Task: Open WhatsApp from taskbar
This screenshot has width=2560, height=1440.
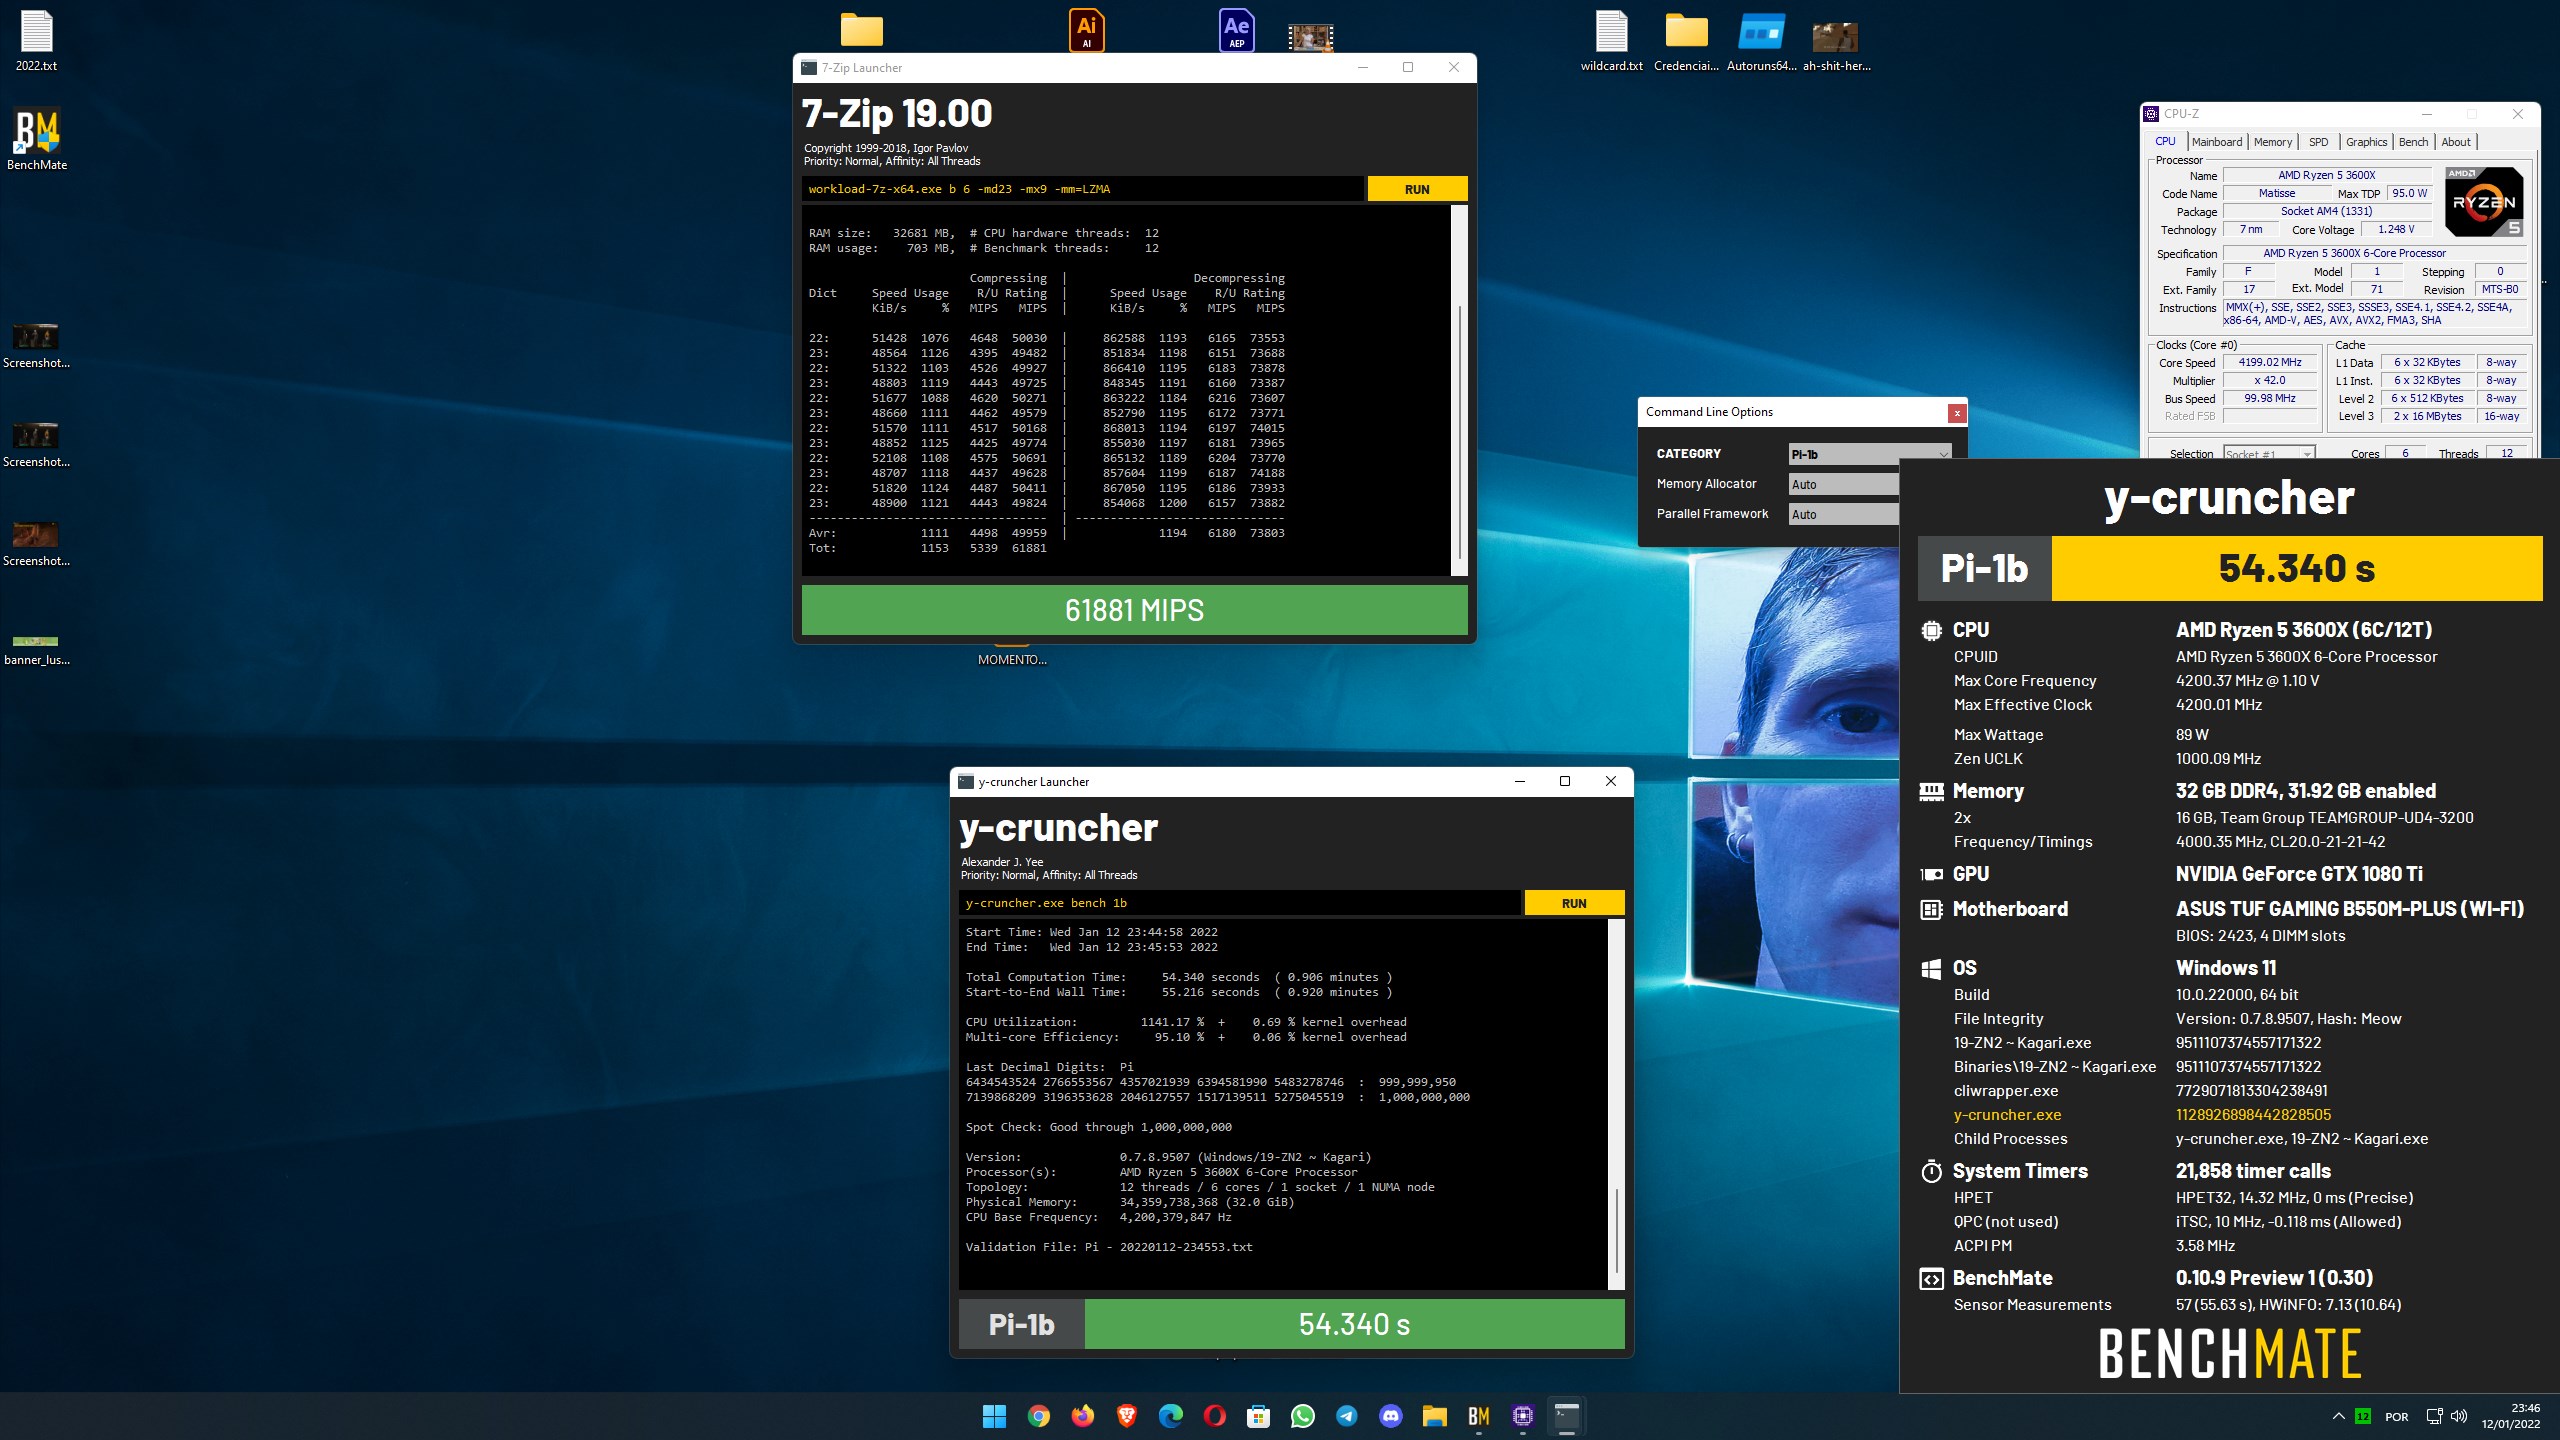Action: click(x=1302, y=1416)
